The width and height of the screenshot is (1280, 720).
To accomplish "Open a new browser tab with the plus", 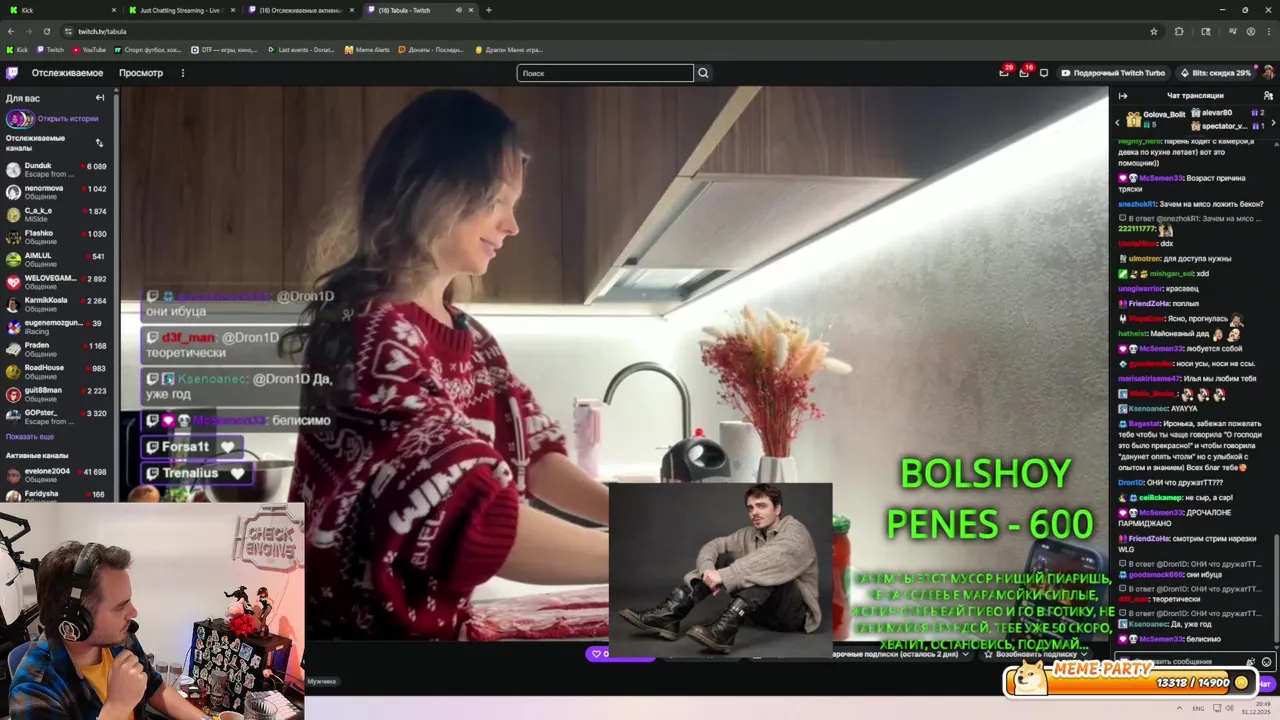I will pyautogui.click(x=488, y=10).
